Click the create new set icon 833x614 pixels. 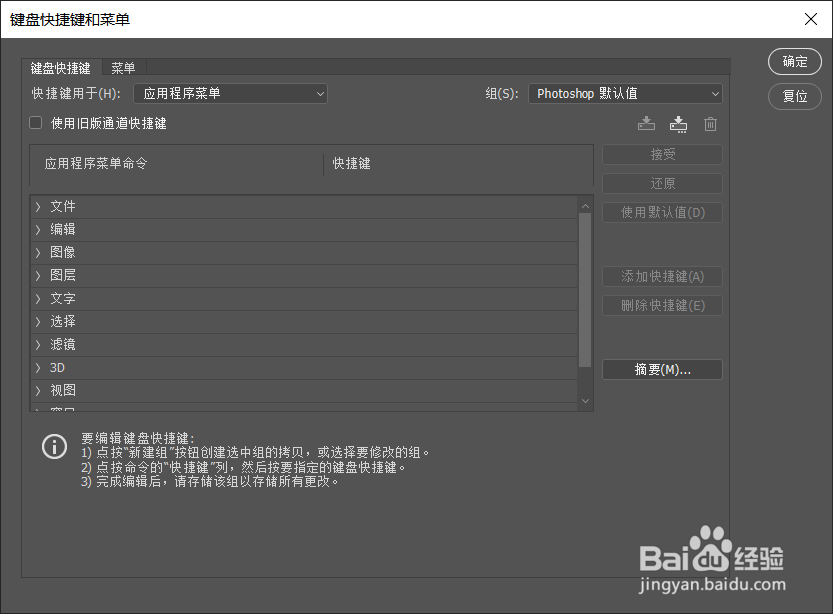(678, 123)
